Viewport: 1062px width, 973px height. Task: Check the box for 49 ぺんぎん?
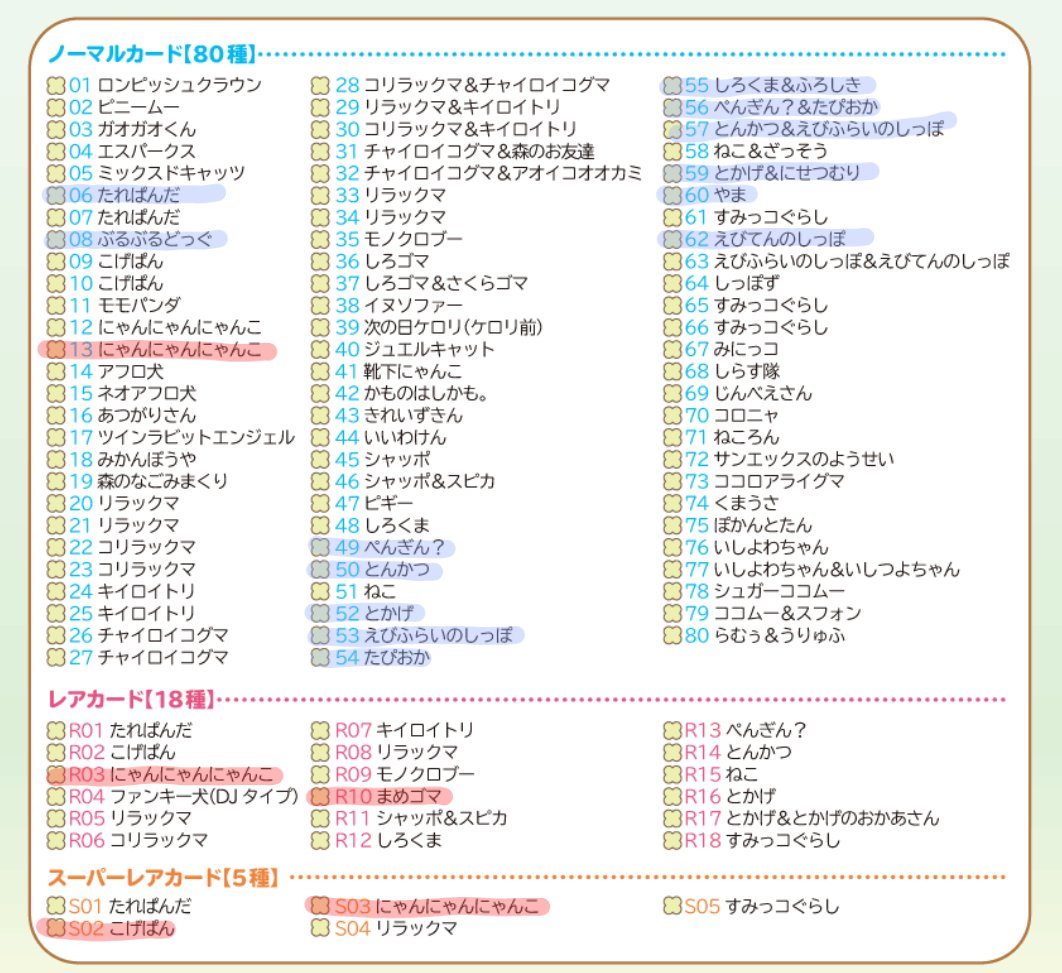(x=320, y=547)
